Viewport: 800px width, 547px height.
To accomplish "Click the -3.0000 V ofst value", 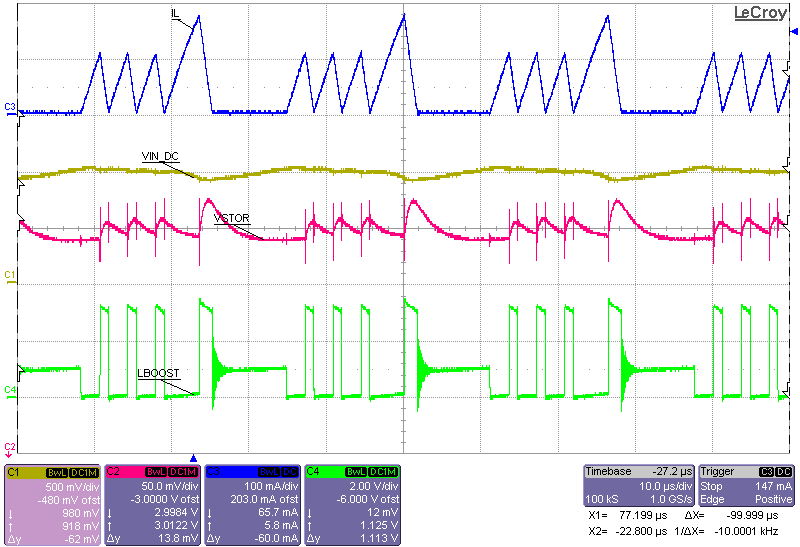I will (x=164, y=500).
